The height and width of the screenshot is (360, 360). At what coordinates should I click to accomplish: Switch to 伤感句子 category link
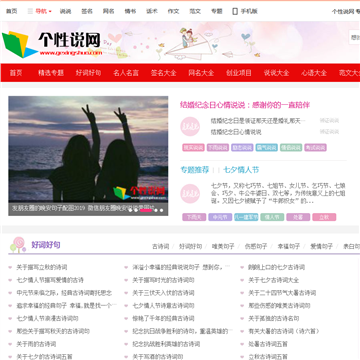pos(256,247)
